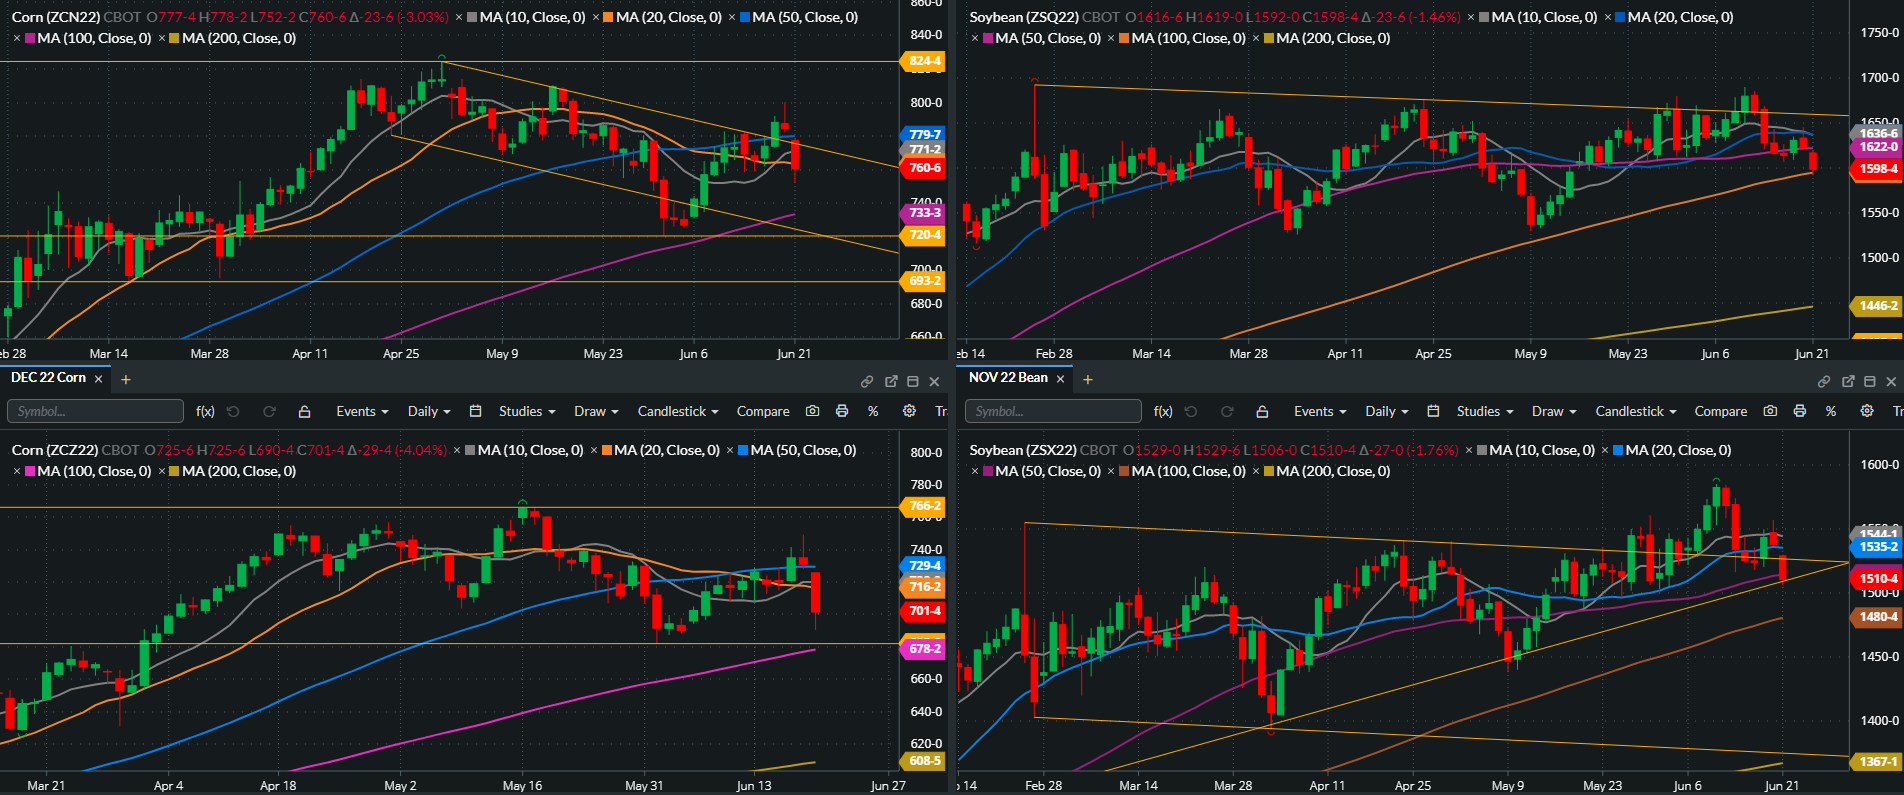
Task: Click the link chart icon in NOV 22 Bean panel
Action: 1824,381
